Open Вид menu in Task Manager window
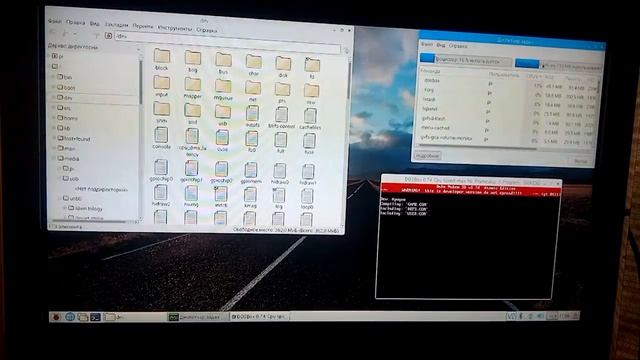Viewport: 640px width, 360px height. point(440,45)
